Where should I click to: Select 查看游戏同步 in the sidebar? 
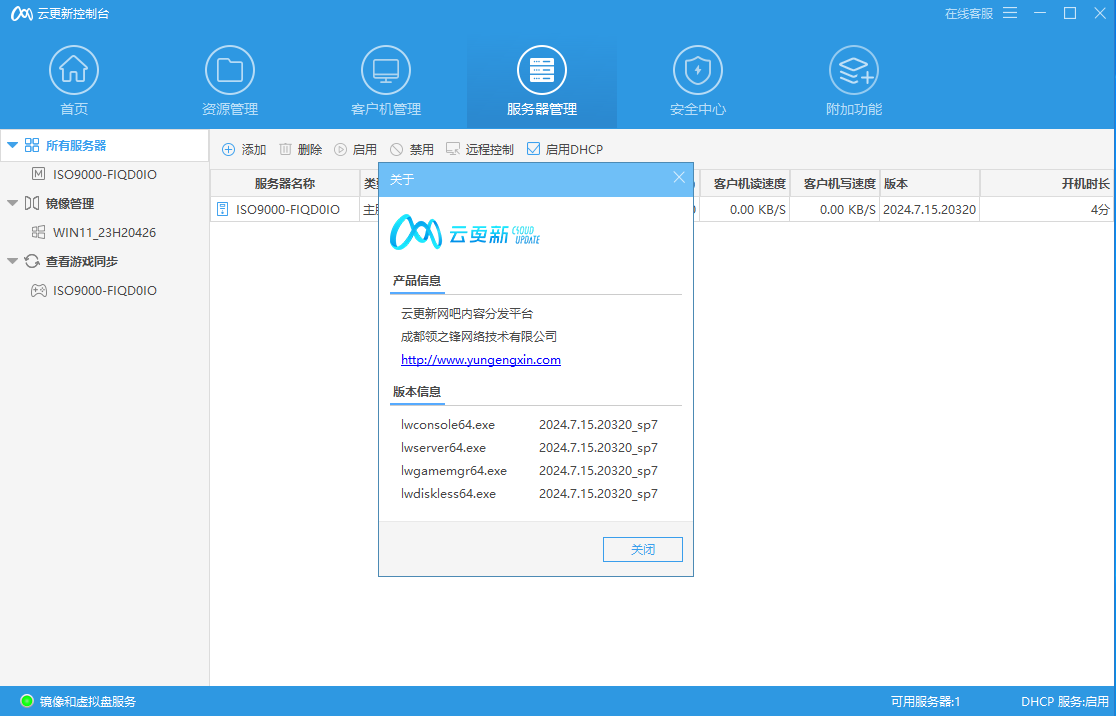tap(82, 261)
